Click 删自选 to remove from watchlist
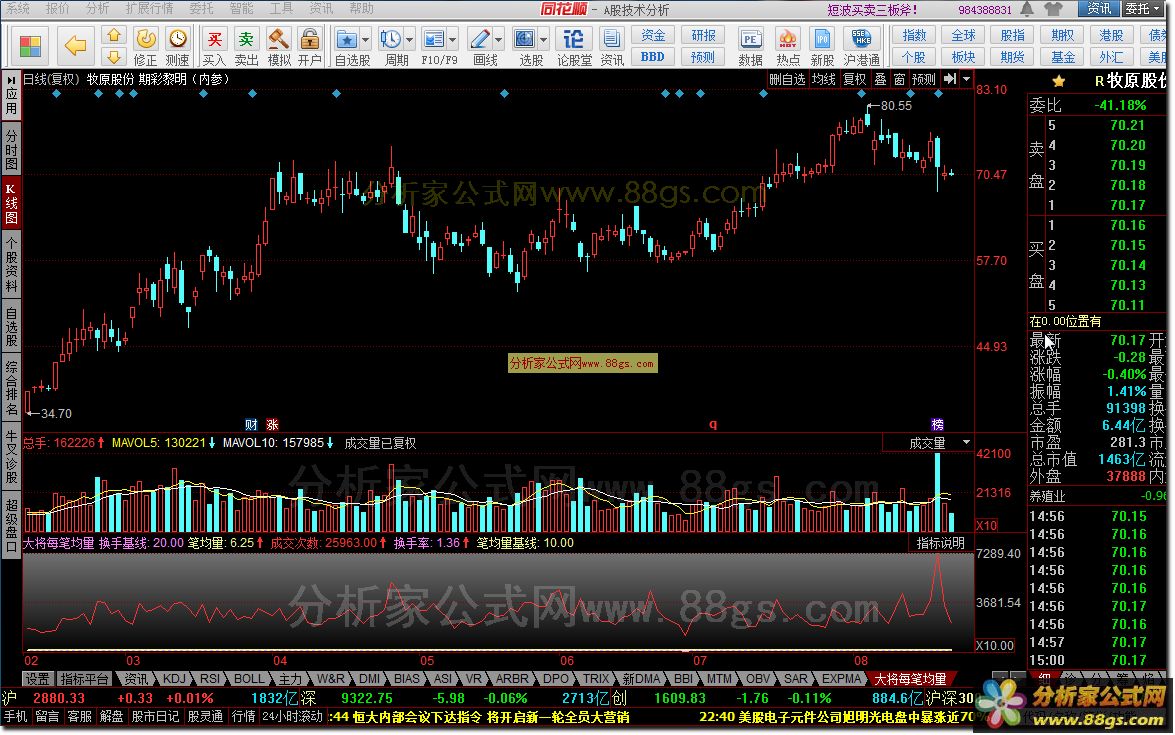Viewport: 1175px width, 735px height. [x=787, y=79]
